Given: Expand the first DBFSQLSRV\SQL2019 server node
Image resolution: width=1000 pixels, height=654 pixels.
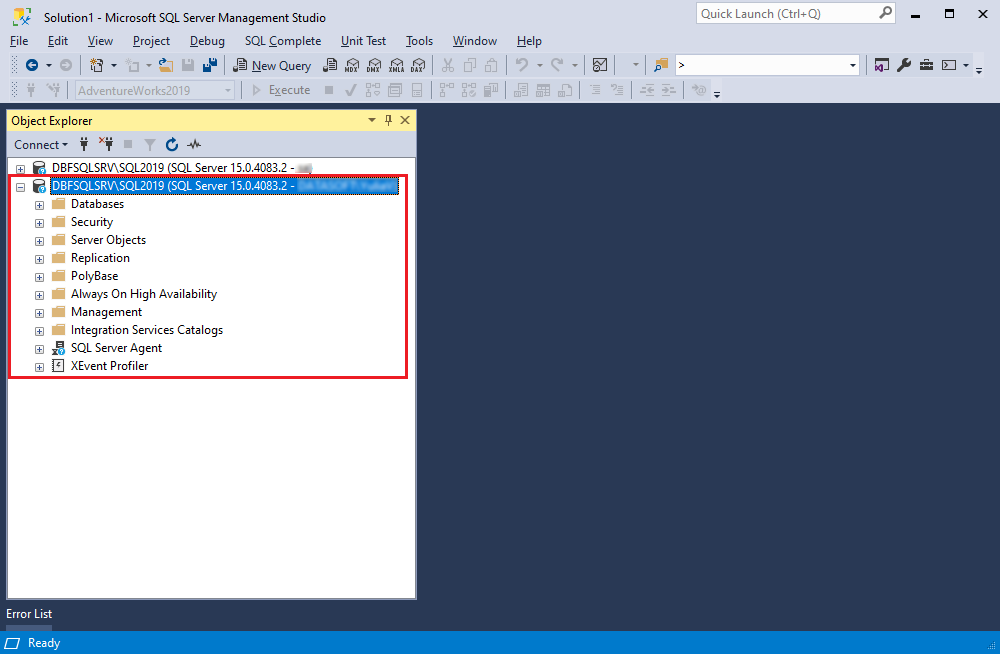Looking at the screenshot, I should [x=20, y=169].
